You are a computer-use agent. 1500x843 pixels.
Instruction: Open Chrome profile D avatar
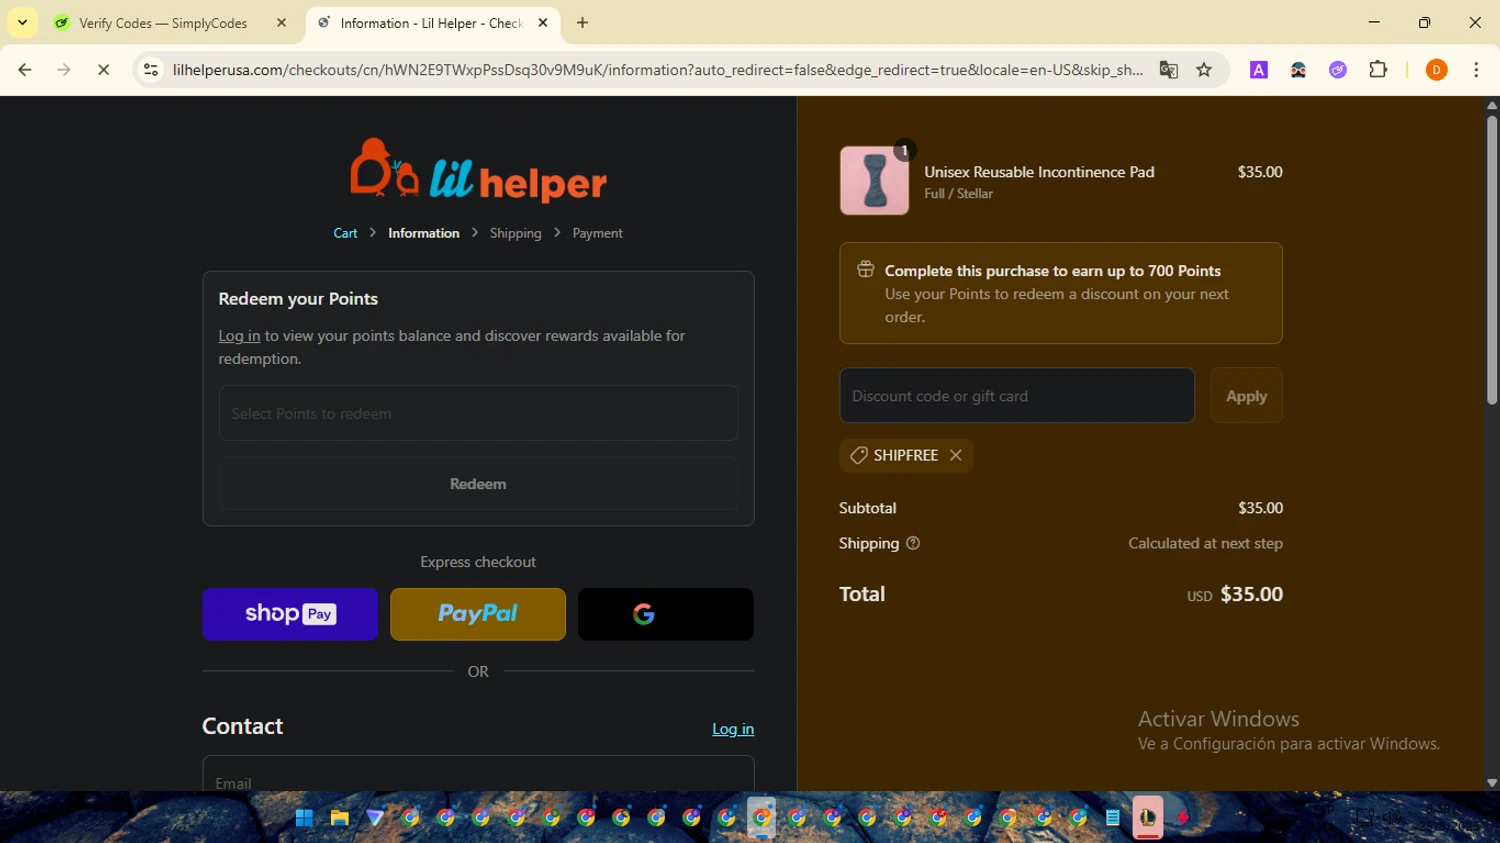pos(1436,70)
